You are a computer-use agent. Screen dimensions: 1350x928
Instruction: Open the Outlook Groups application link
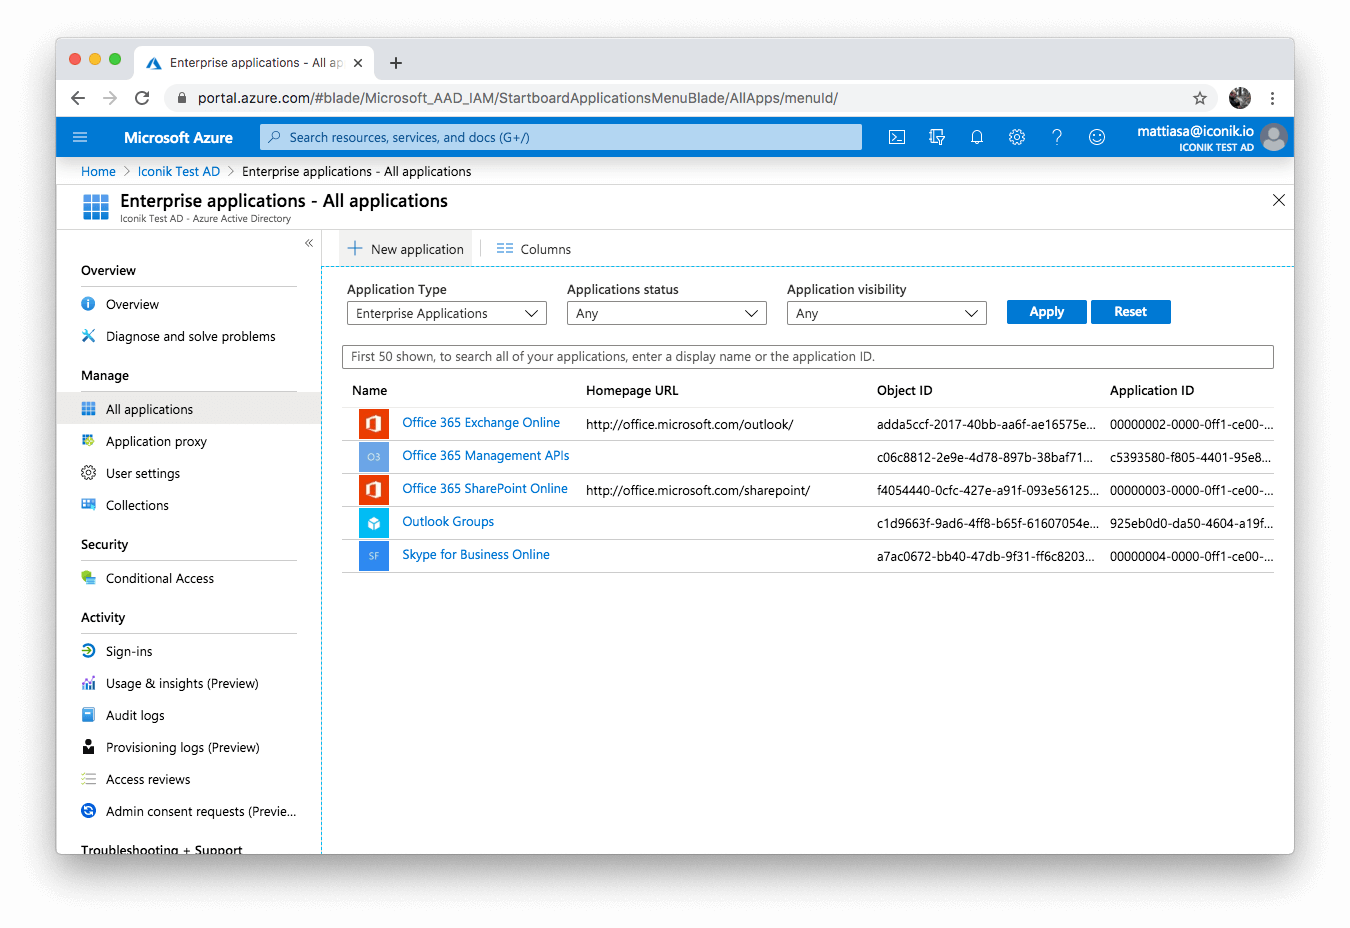coord(447,521)
